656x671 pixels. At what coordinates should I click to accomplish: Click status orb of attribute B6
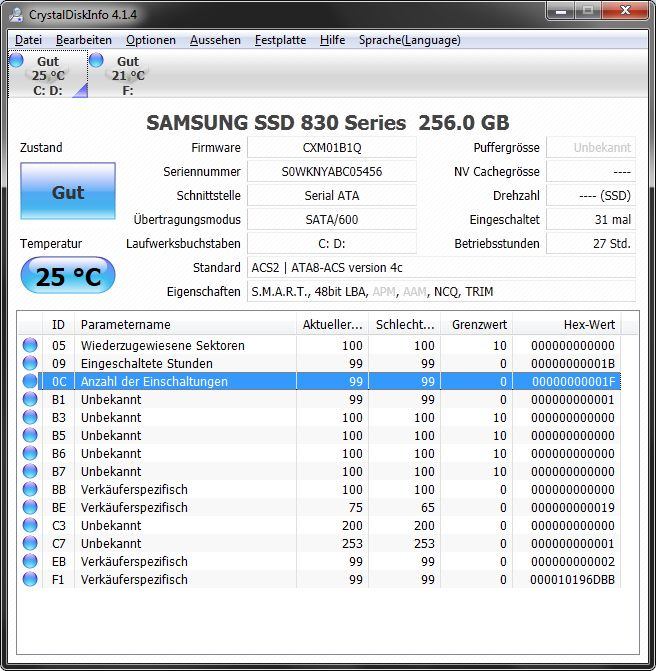[30, 453]
